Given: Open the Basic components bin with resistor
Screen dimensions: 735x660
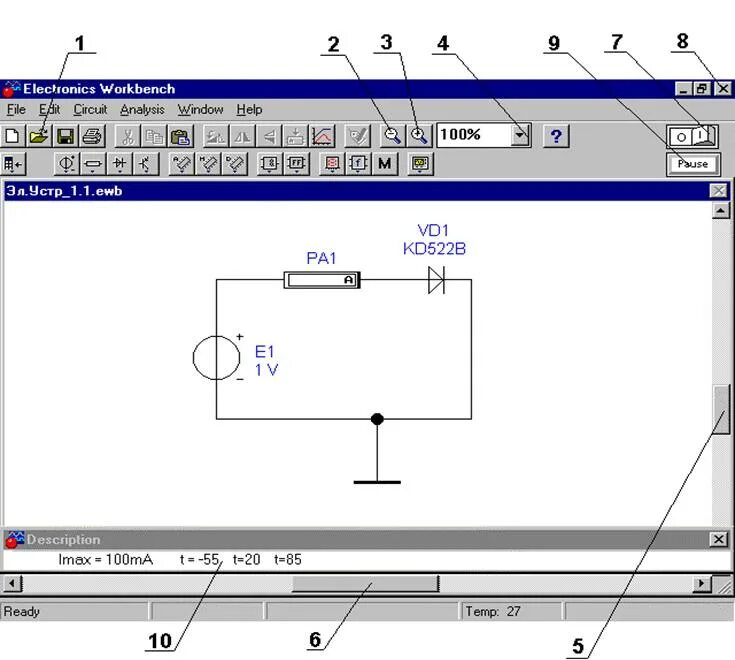Looking at the screenshot, I should (92, 164).
